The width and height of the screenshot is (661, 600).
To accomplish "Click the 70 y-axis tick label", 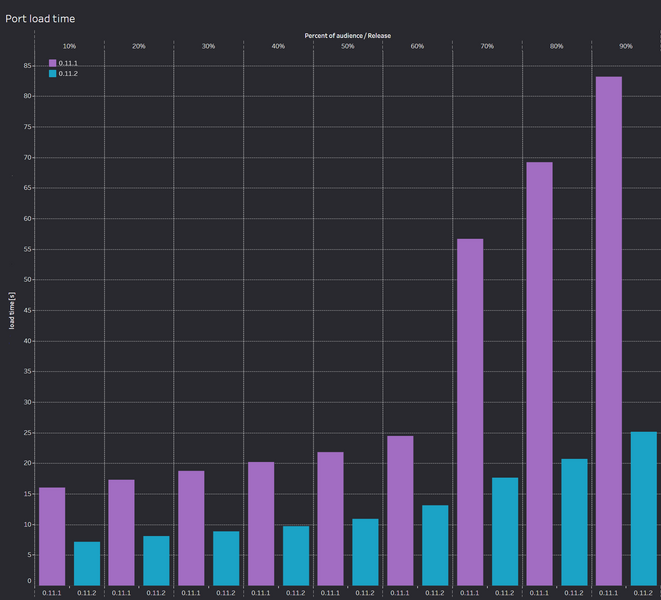I will point(27,158).
